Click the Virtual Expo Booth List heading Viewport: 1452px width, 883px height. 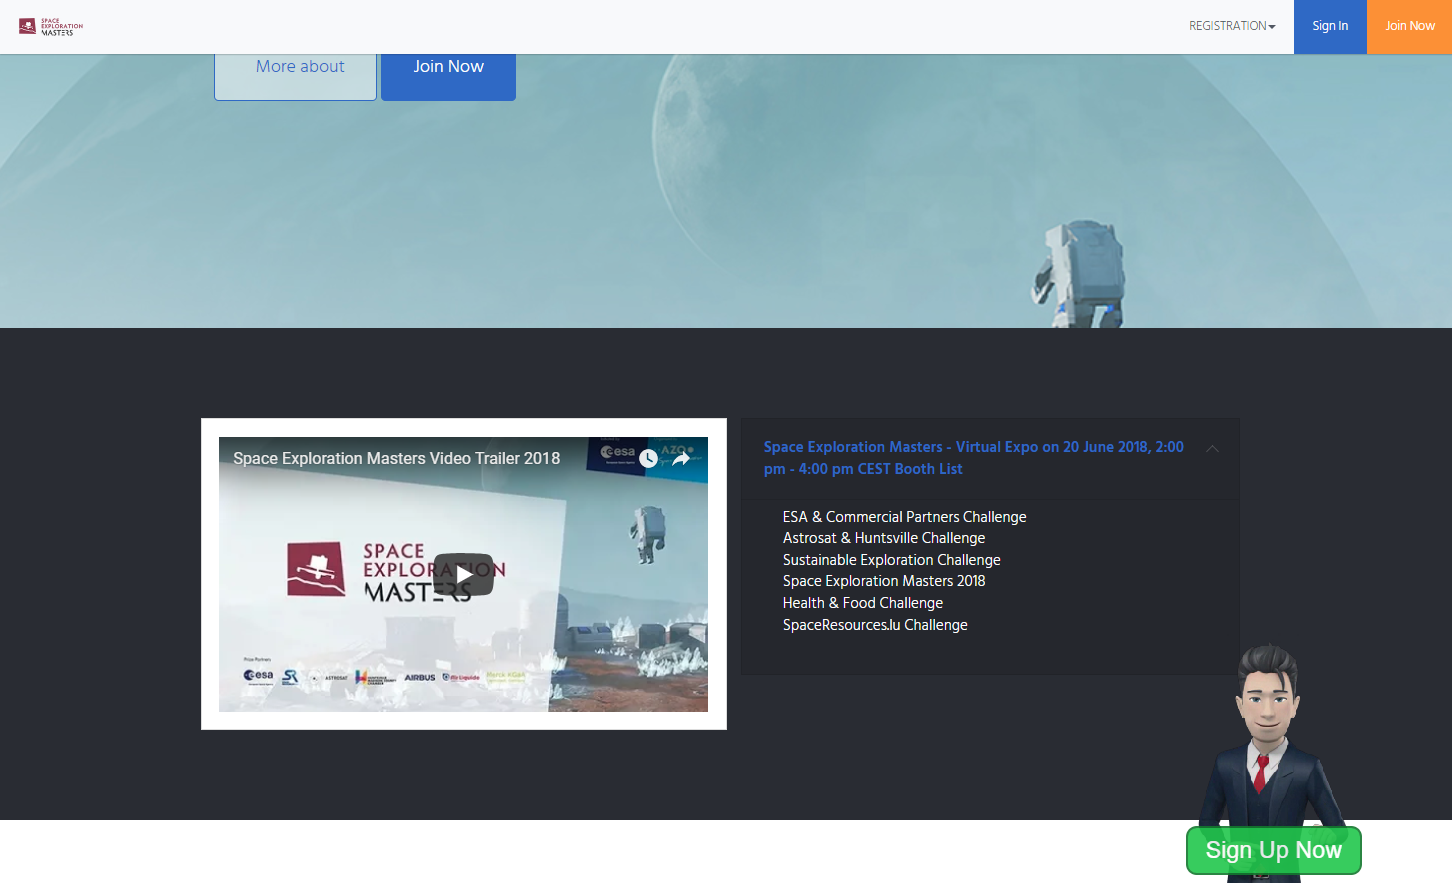[x=973, y=458]
